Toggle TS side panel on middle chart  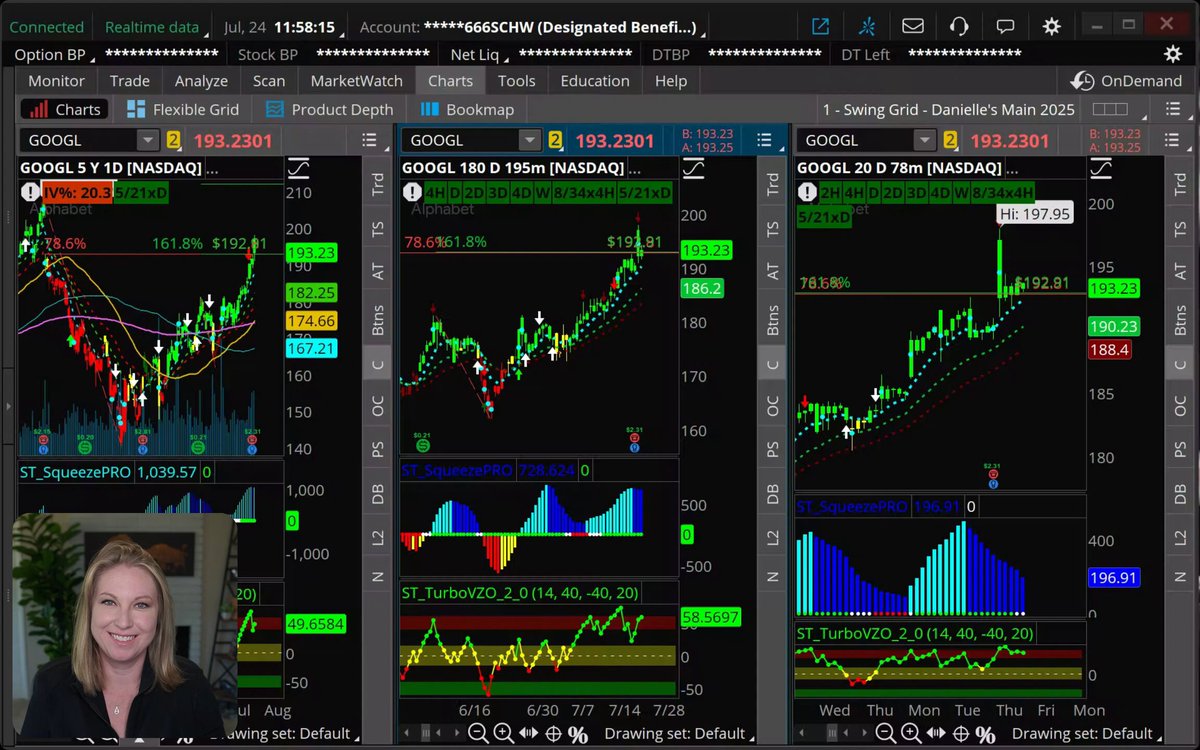773,229
